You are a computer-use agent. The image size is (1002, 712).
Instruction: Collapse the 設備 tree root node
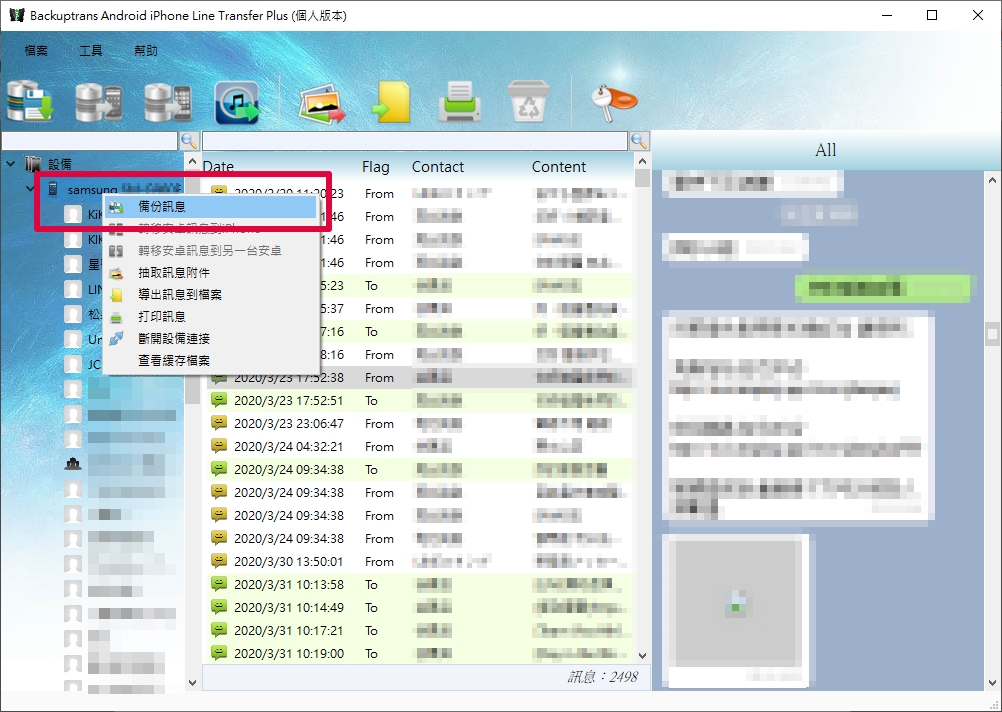click(11, 164)
